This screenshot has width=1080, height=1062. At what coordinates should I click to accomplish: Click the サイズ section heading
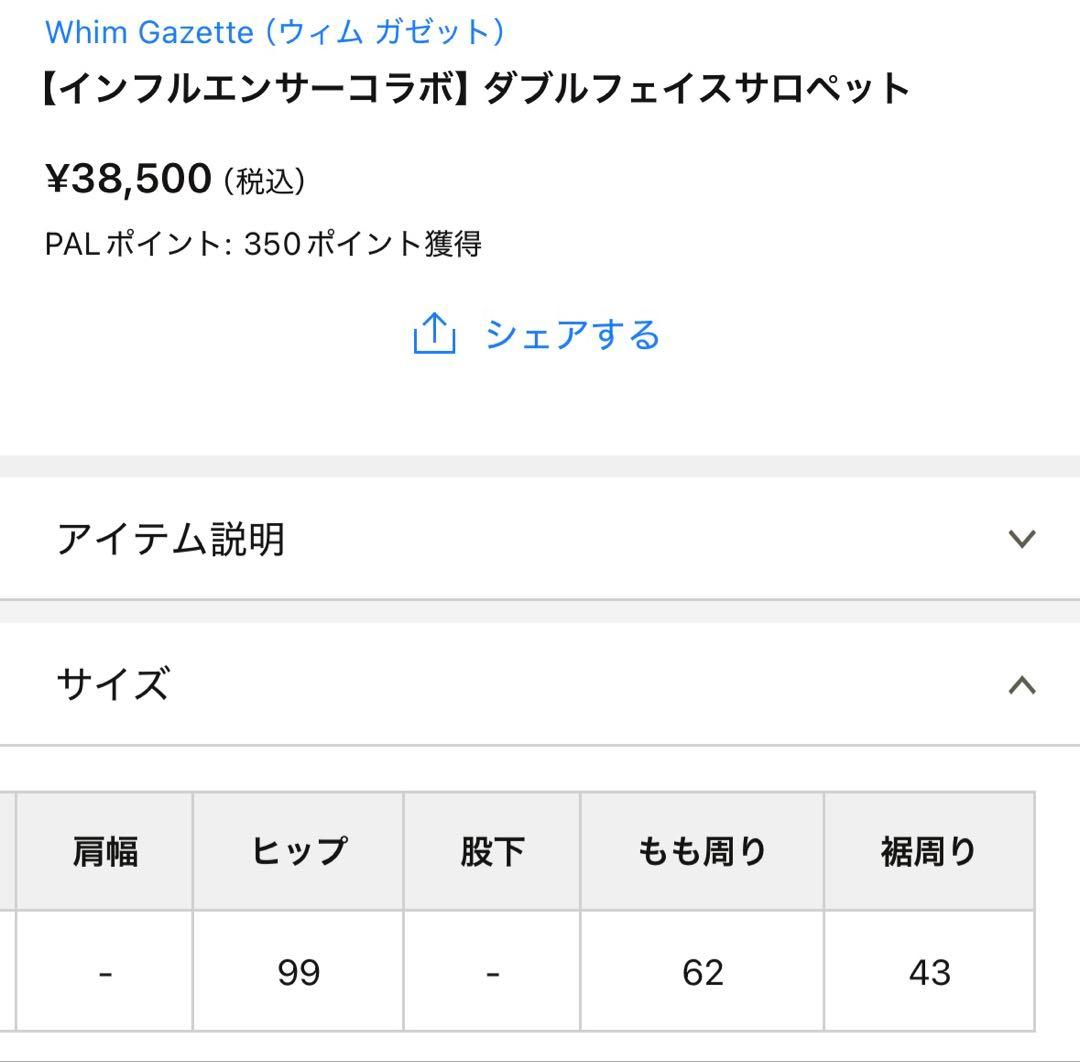tap(112, 686)
